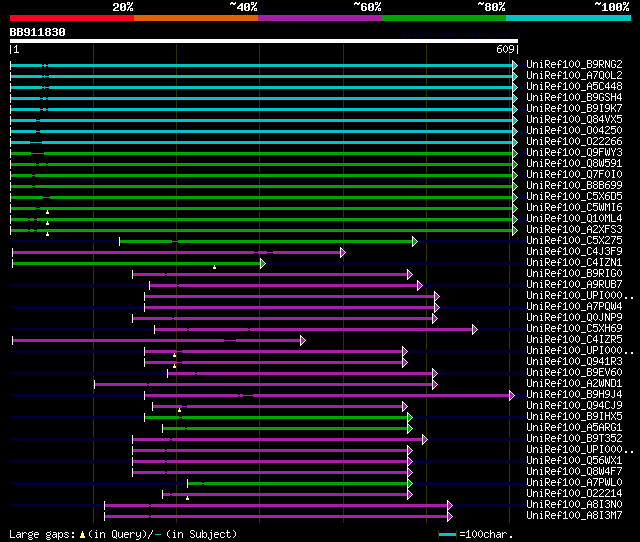Viewport: 640px width, 542px height.
Task: Select the green alignment bar of C4IZN1
Action: pos(137,264)
